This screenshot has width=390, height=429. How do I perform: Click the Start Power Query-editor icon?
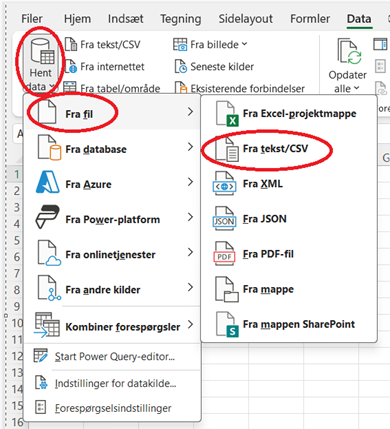coord(41,356)
